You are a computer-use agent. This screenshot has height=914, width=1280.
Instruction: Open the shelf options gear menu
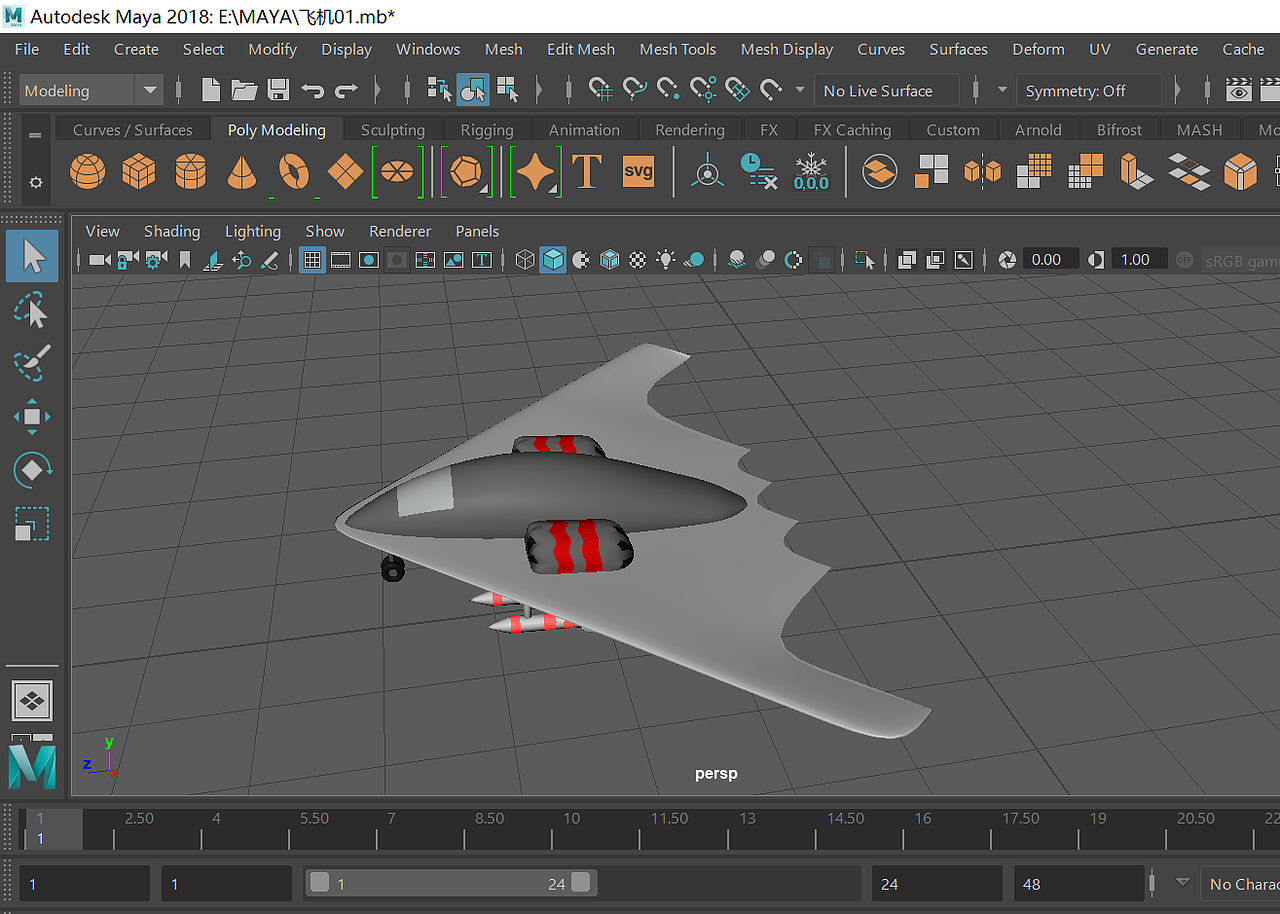36,183
